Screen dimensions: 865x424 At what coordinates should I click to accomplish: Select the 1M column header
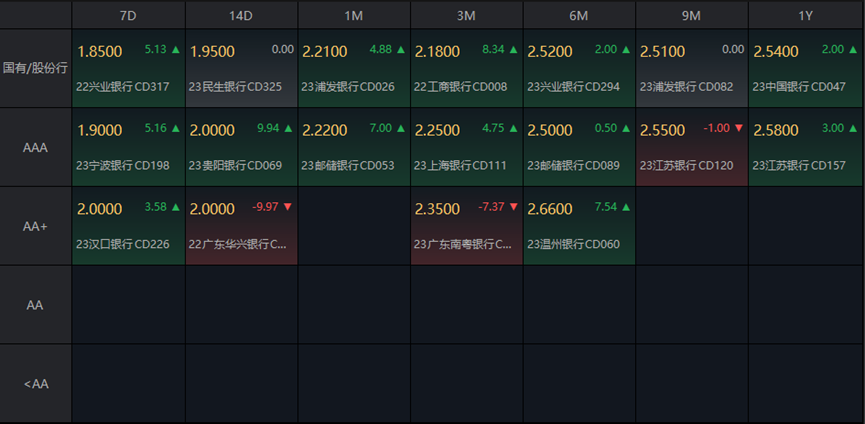click(x=354, y=15)
